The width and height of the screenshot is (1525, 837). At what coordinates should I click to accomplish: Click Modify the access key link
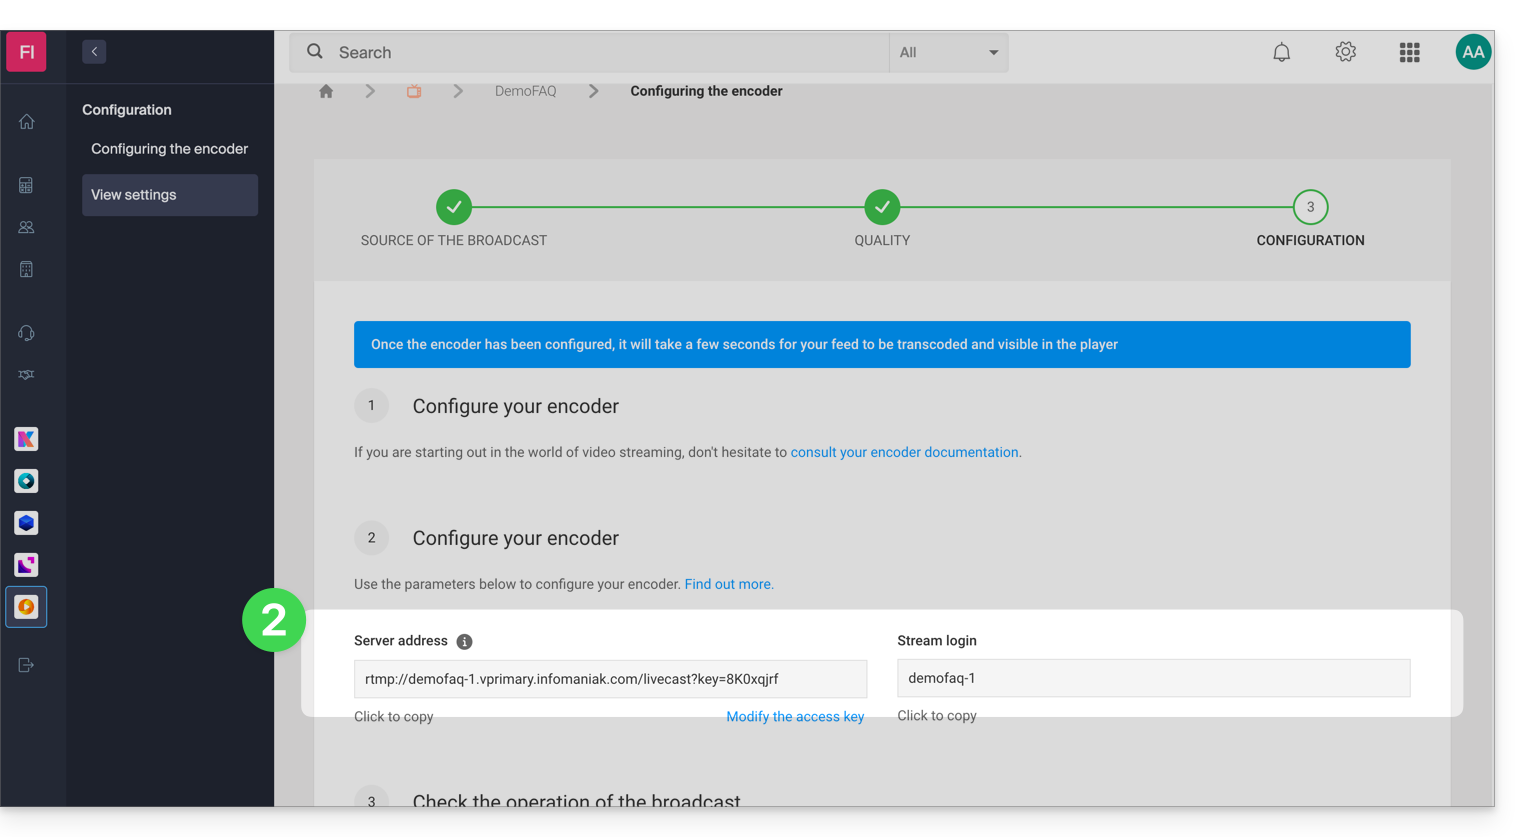click(x=794, y=717)
